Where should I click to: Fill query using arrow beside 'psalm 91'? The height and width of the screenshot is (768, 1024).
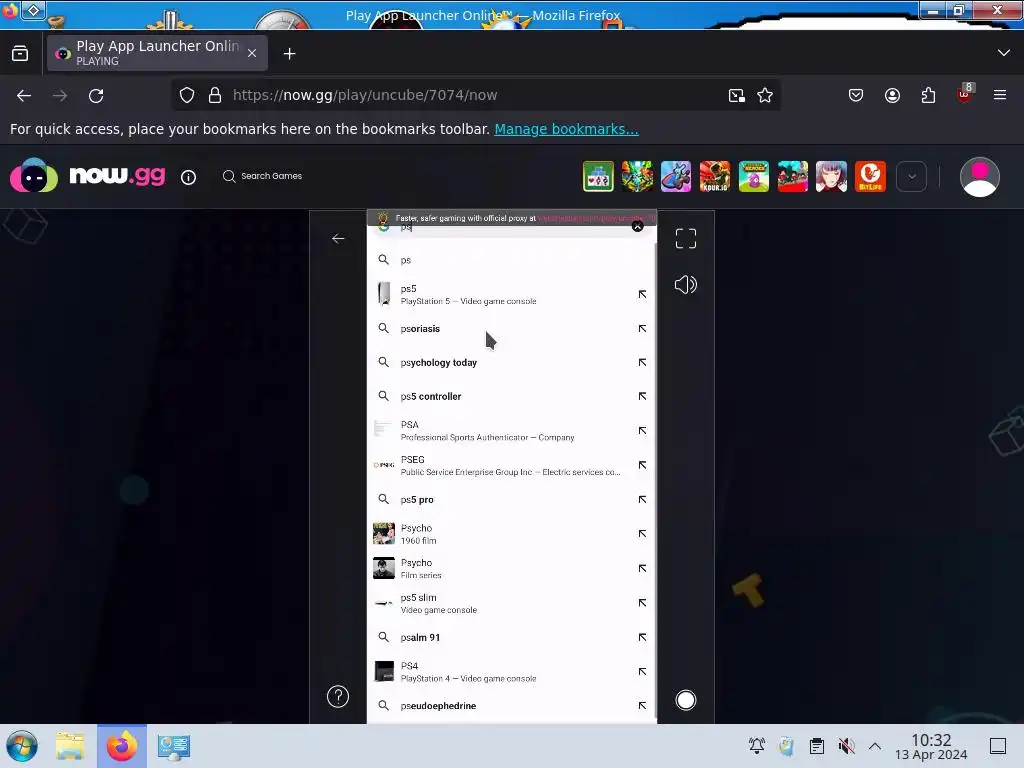tap(642, 637)
